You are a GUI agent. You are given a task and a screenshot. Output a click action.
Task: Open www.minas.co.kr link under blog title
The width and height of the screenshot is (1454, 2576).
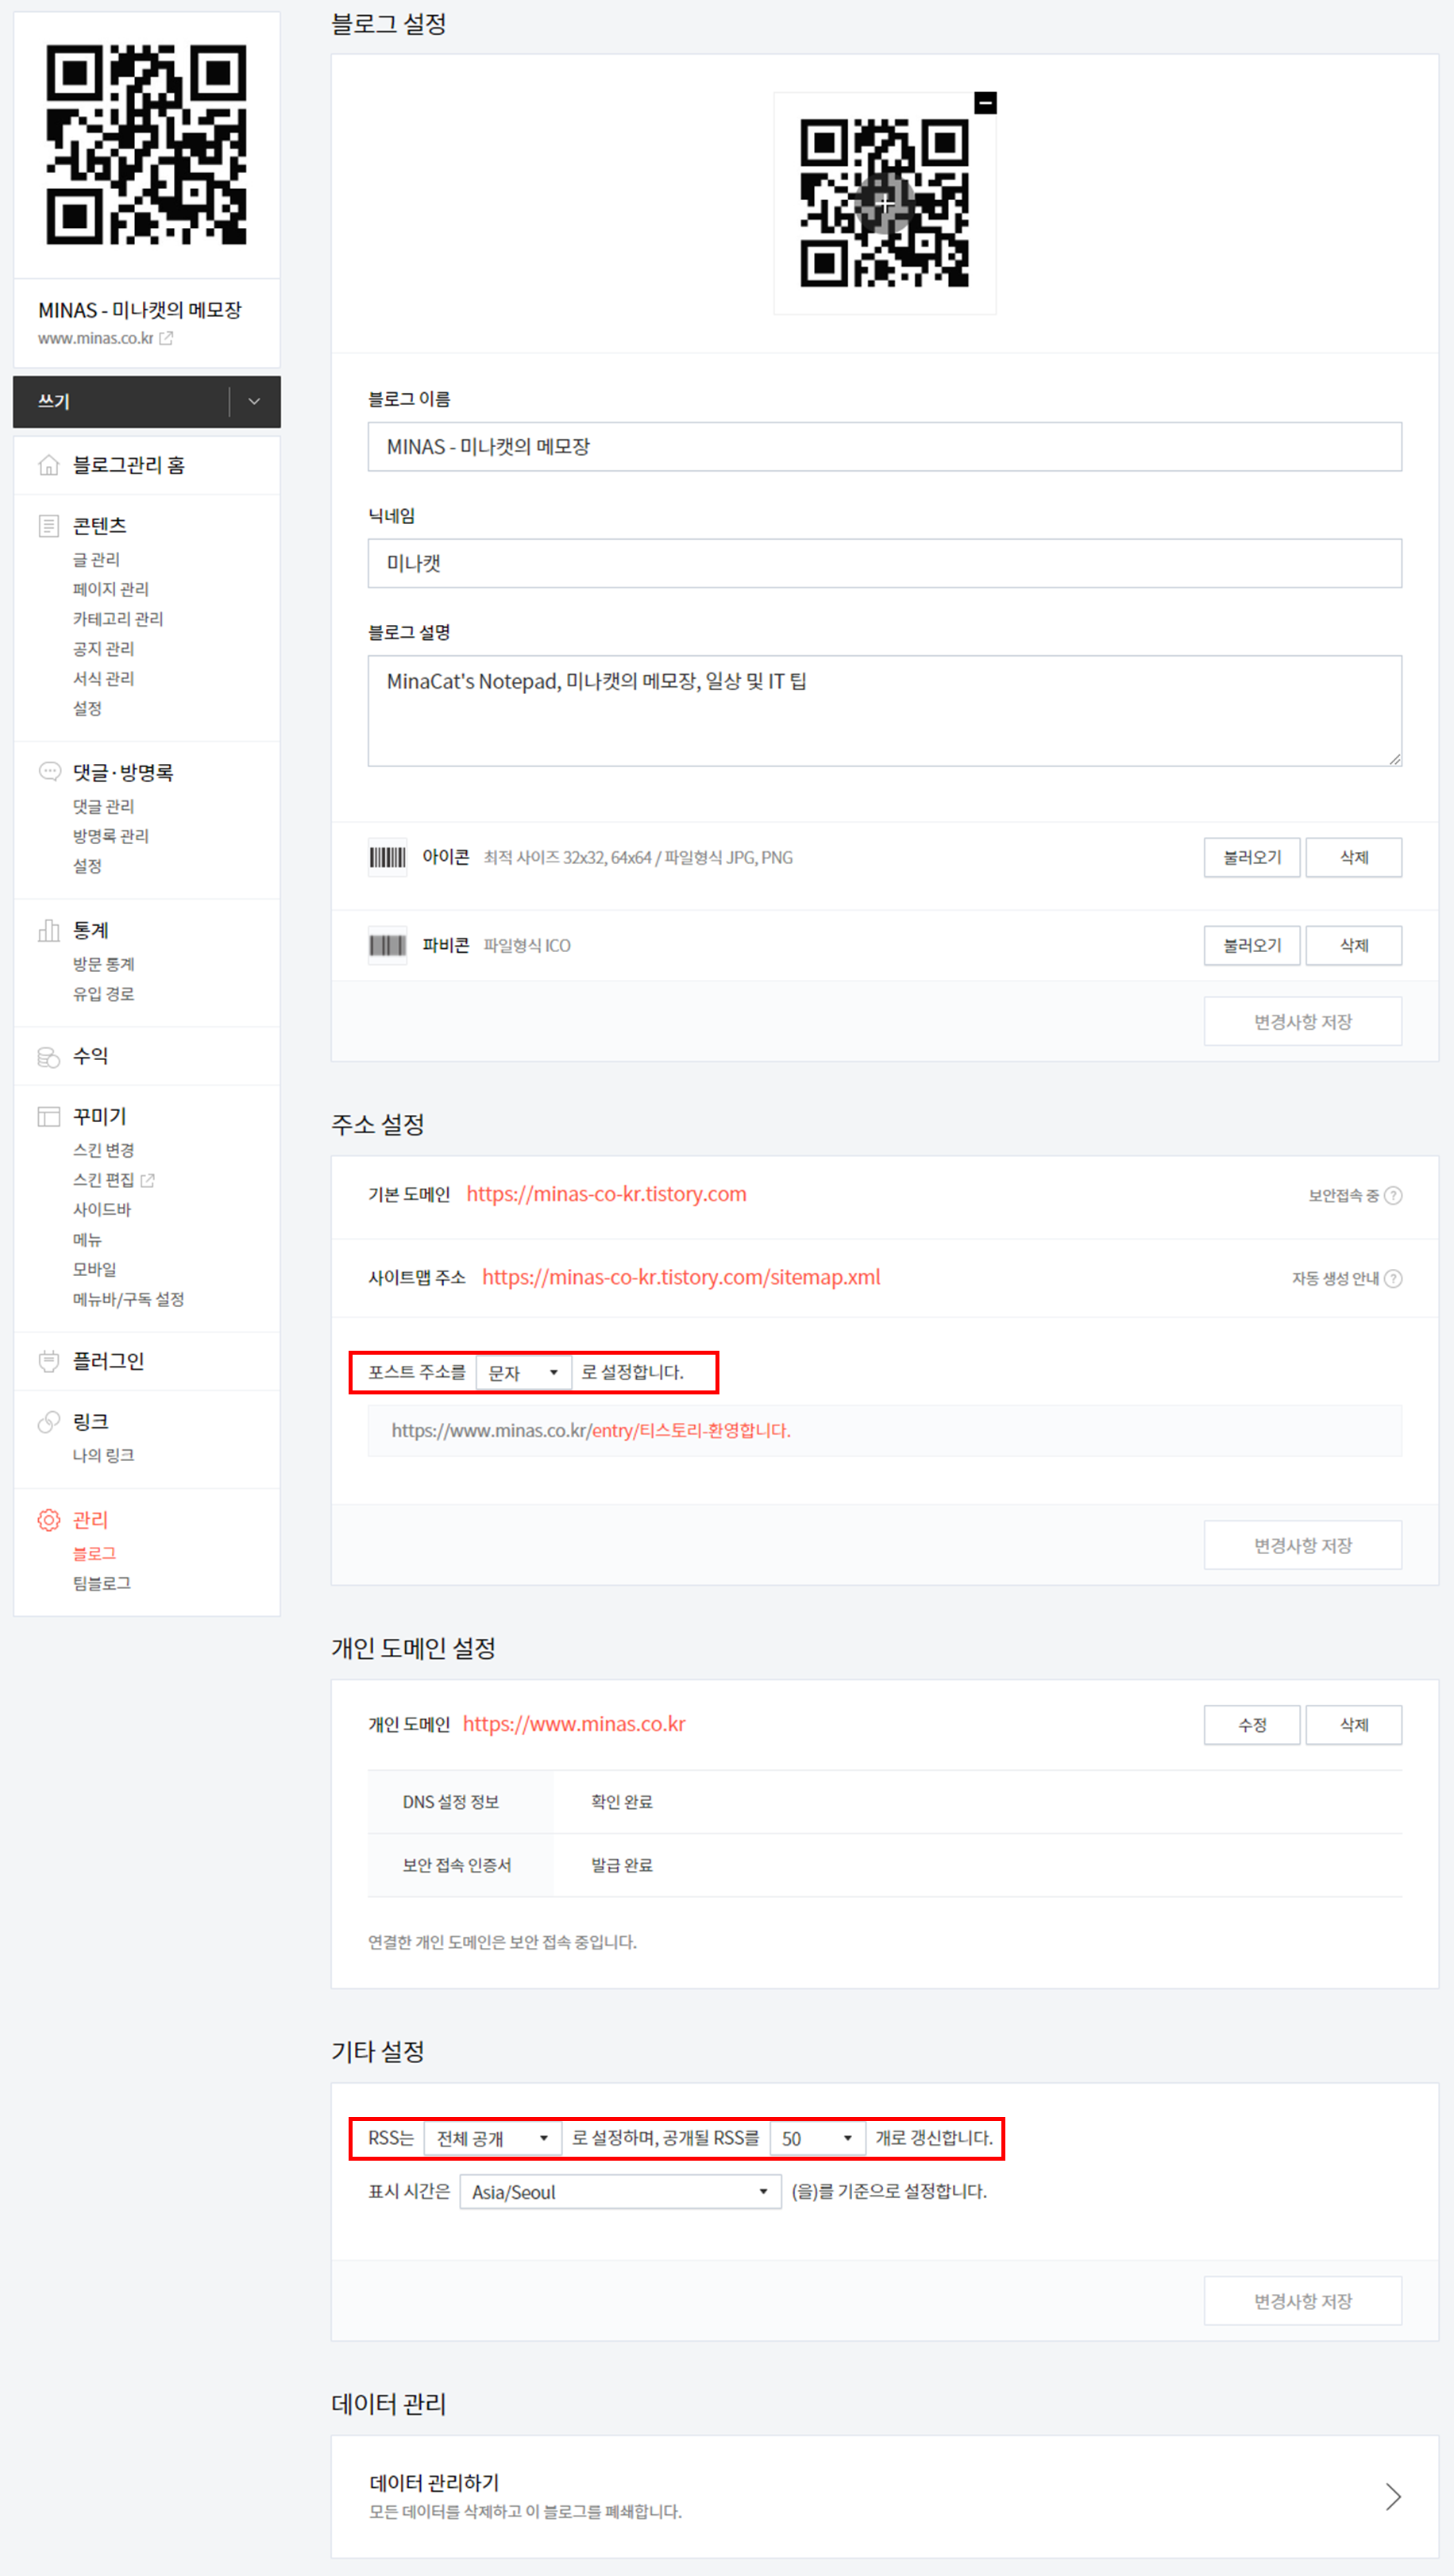[x=96, y=338]
